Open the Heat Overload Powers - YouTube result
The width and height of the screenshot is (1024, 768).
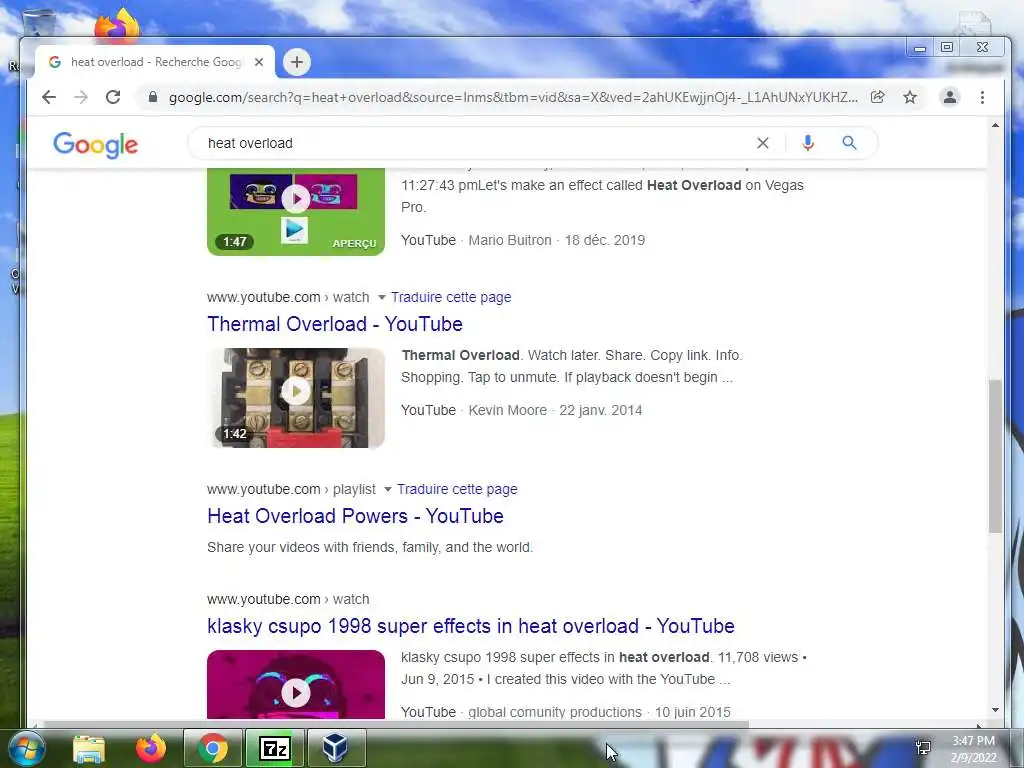pyautogui.click(x=355, y=516)
